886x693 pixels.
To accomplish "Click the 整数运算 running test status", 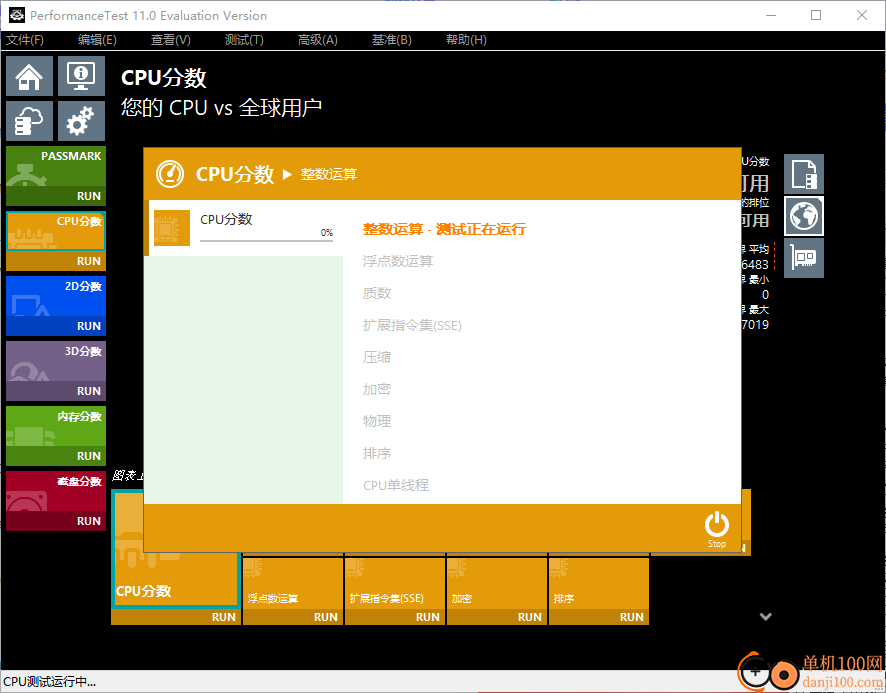I will click(x=444, y=229).
